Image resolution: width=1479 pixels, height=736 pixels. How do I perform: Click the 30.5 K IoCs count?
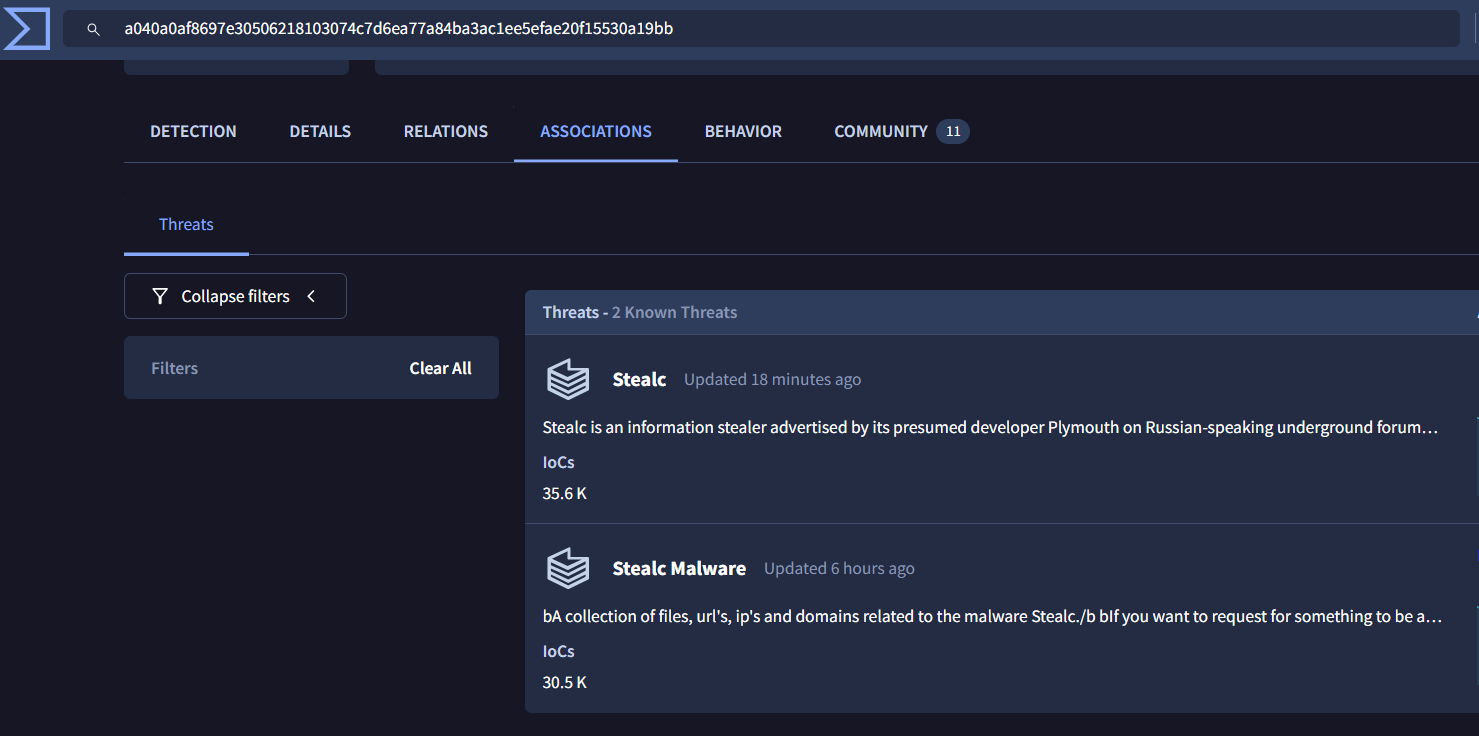(565, 682)
